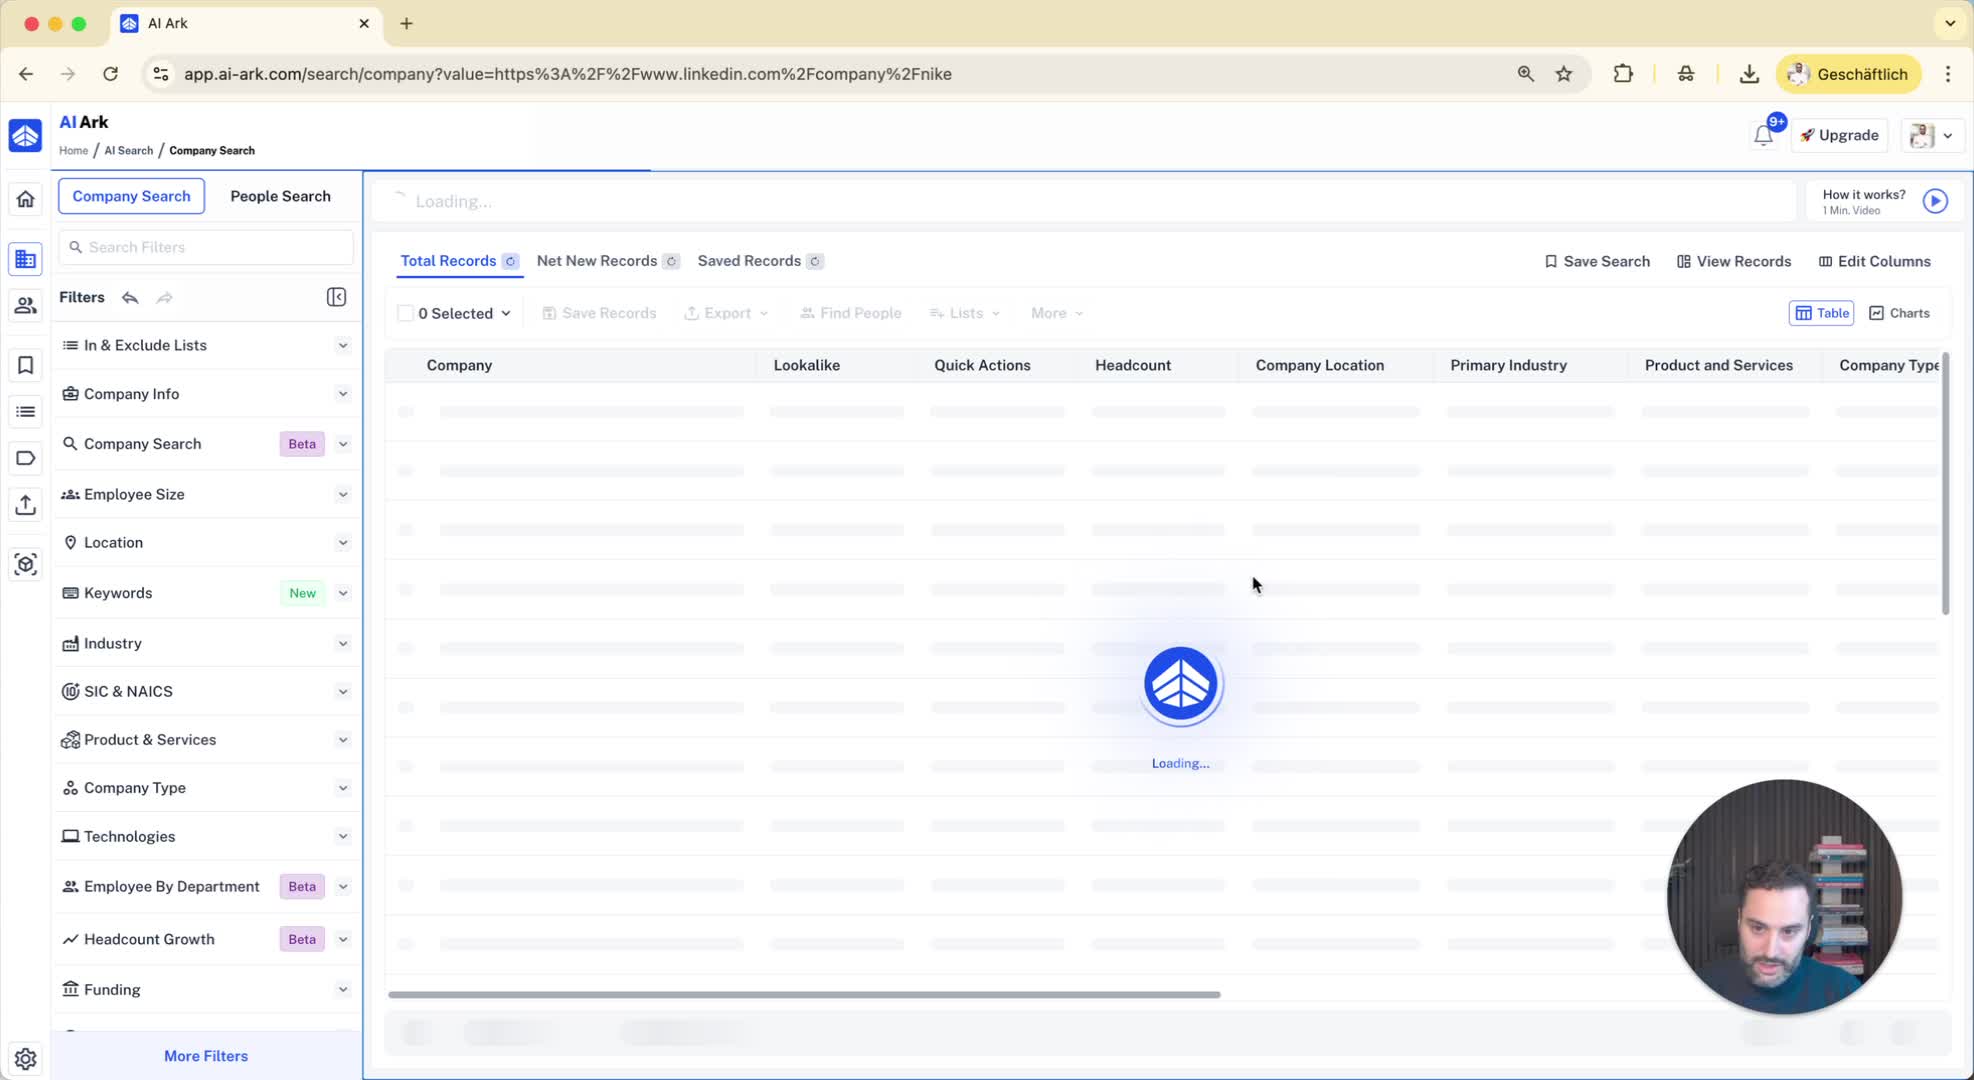
Task: Open the home icon in left sidebar
Action: click(25, 199)
